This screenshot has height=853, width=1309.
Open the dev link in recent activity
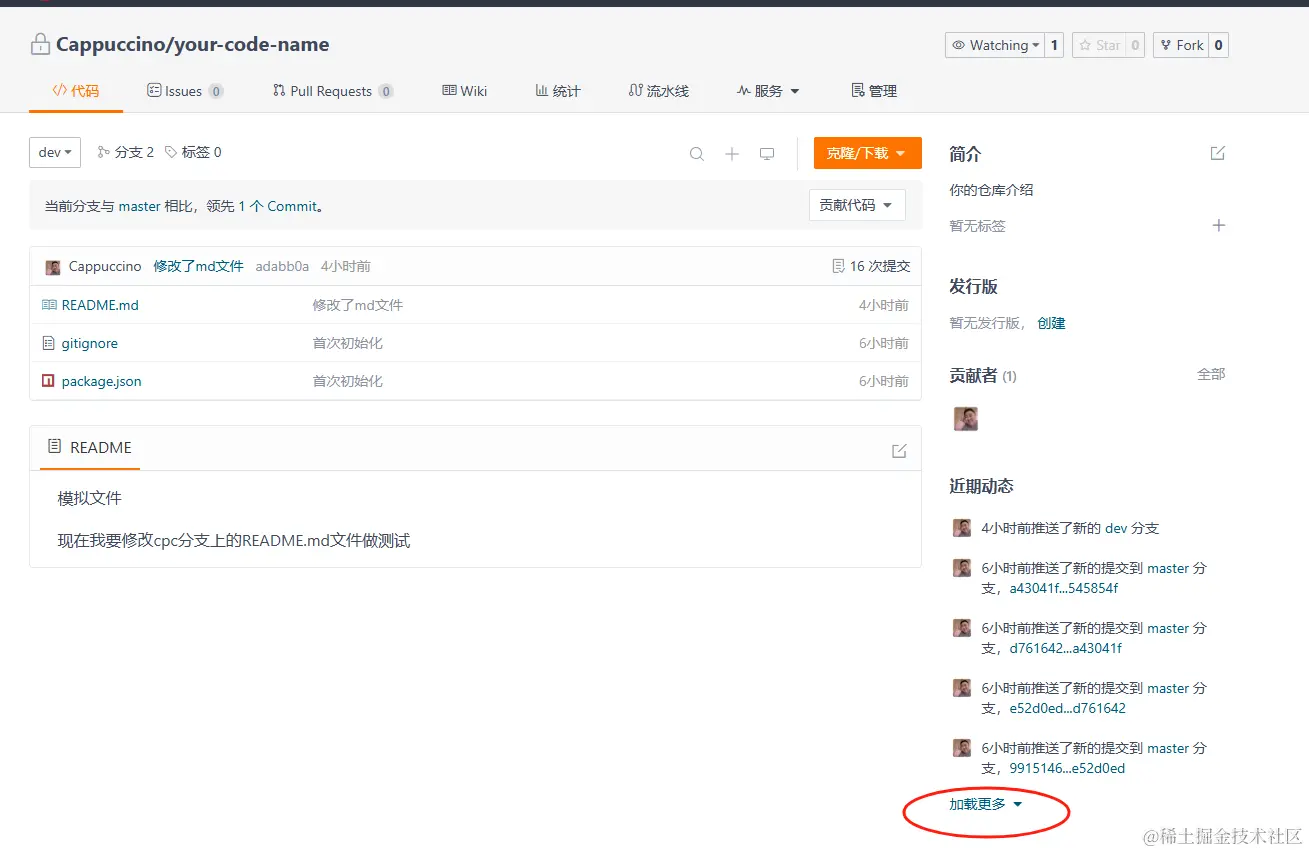(x=1116, y=528)
